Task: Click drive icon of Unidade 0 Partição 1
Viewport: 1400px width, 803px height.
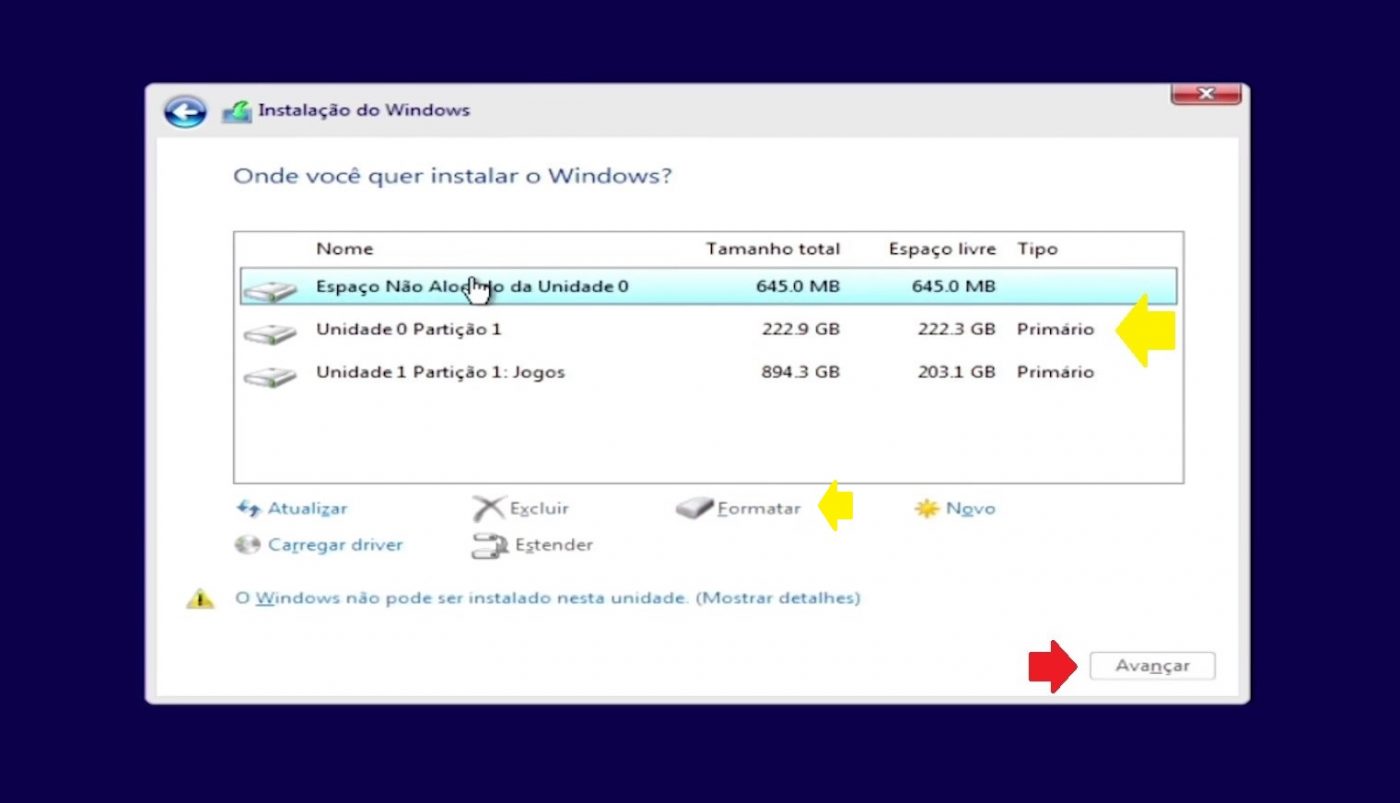Action: (270, 333)
